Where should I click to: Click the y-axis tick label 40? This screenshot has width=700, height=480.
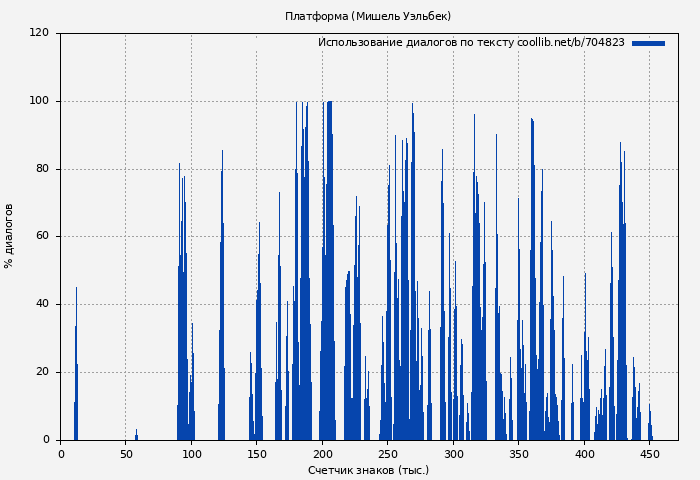pos(42,304)
